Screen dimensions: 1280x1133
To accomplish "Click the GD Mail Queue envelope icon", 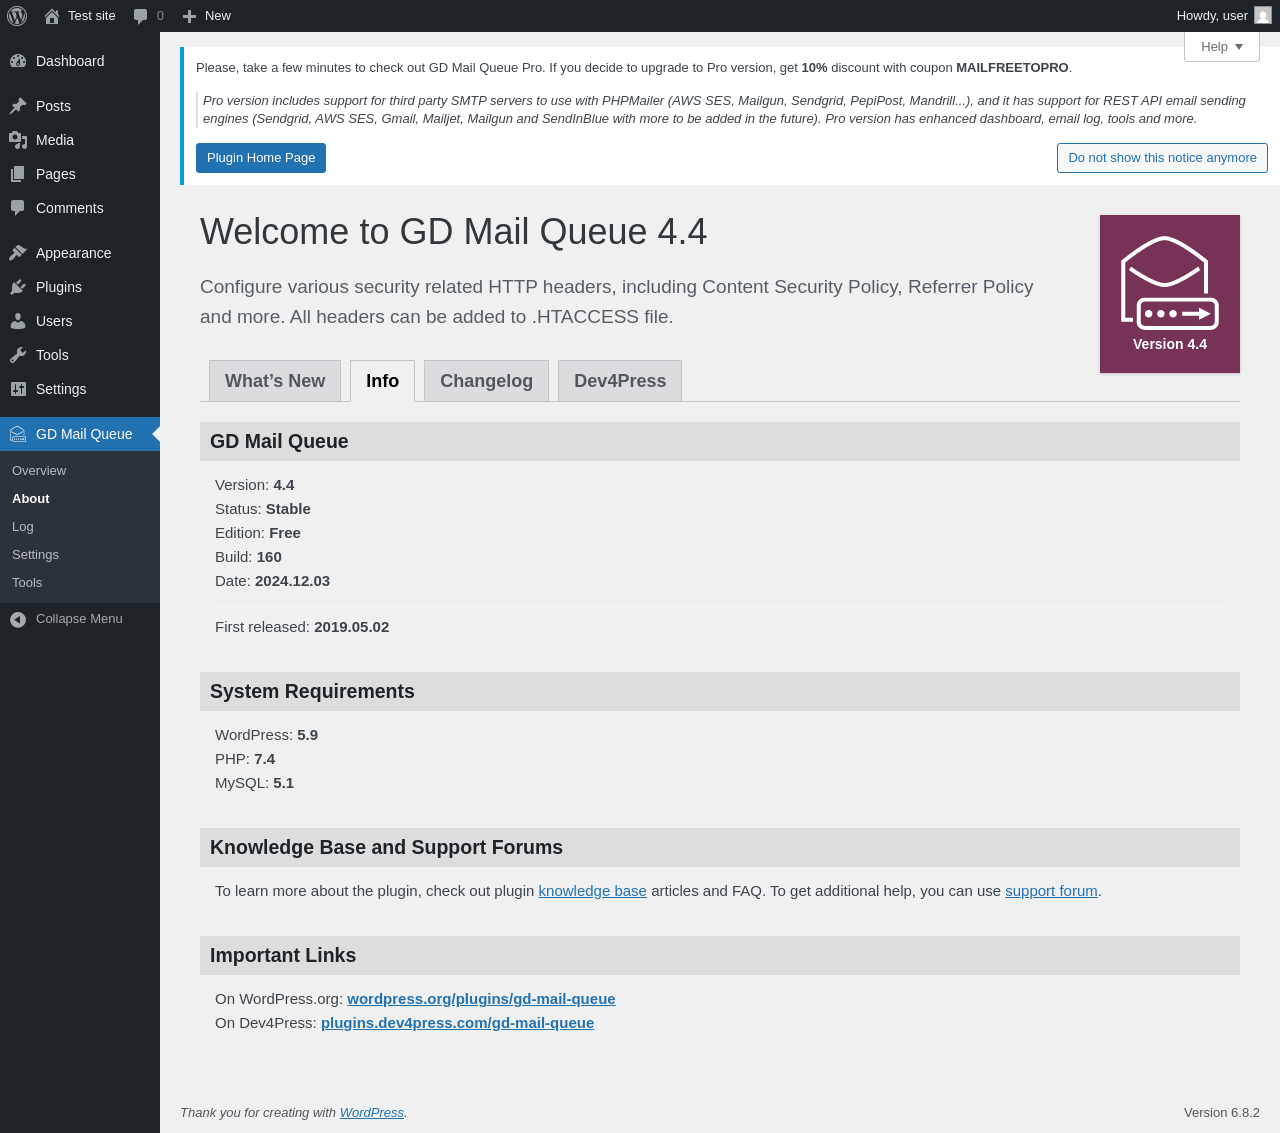I will [x=18, y=434].
